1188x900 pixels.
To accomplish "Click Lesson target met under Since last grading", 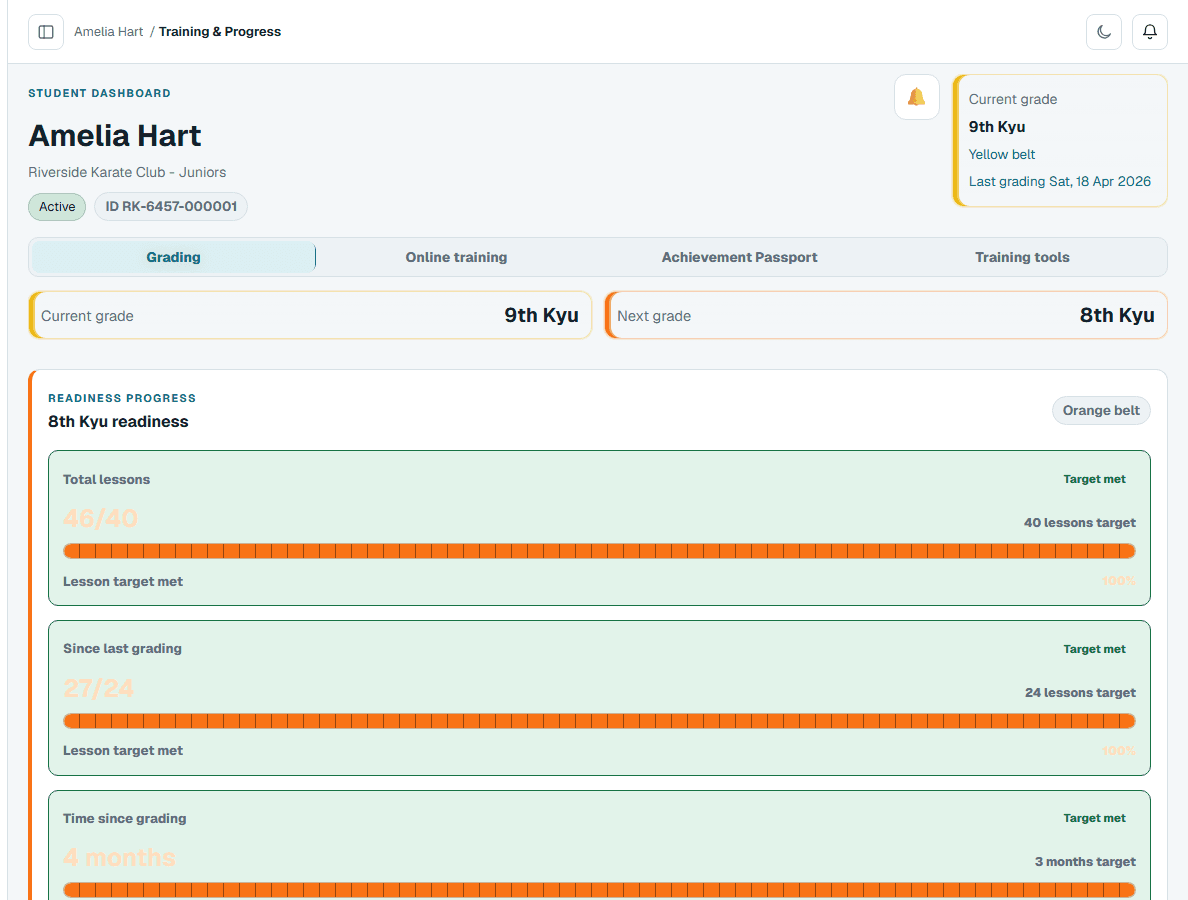I will click(123, 750).
